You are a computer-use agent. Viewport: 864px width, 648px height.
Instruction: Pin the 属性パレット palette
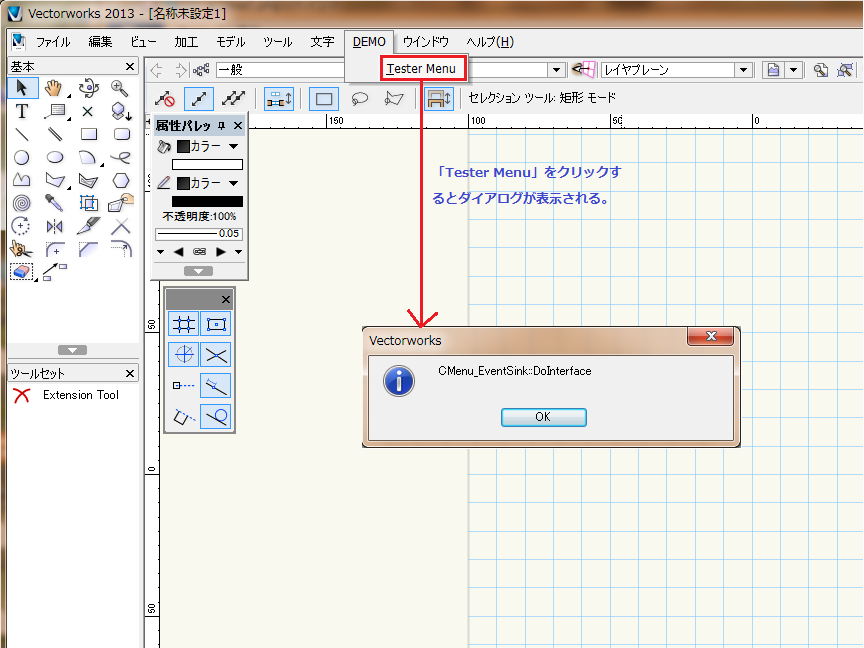pyautogui.click(x=222, y=126)
